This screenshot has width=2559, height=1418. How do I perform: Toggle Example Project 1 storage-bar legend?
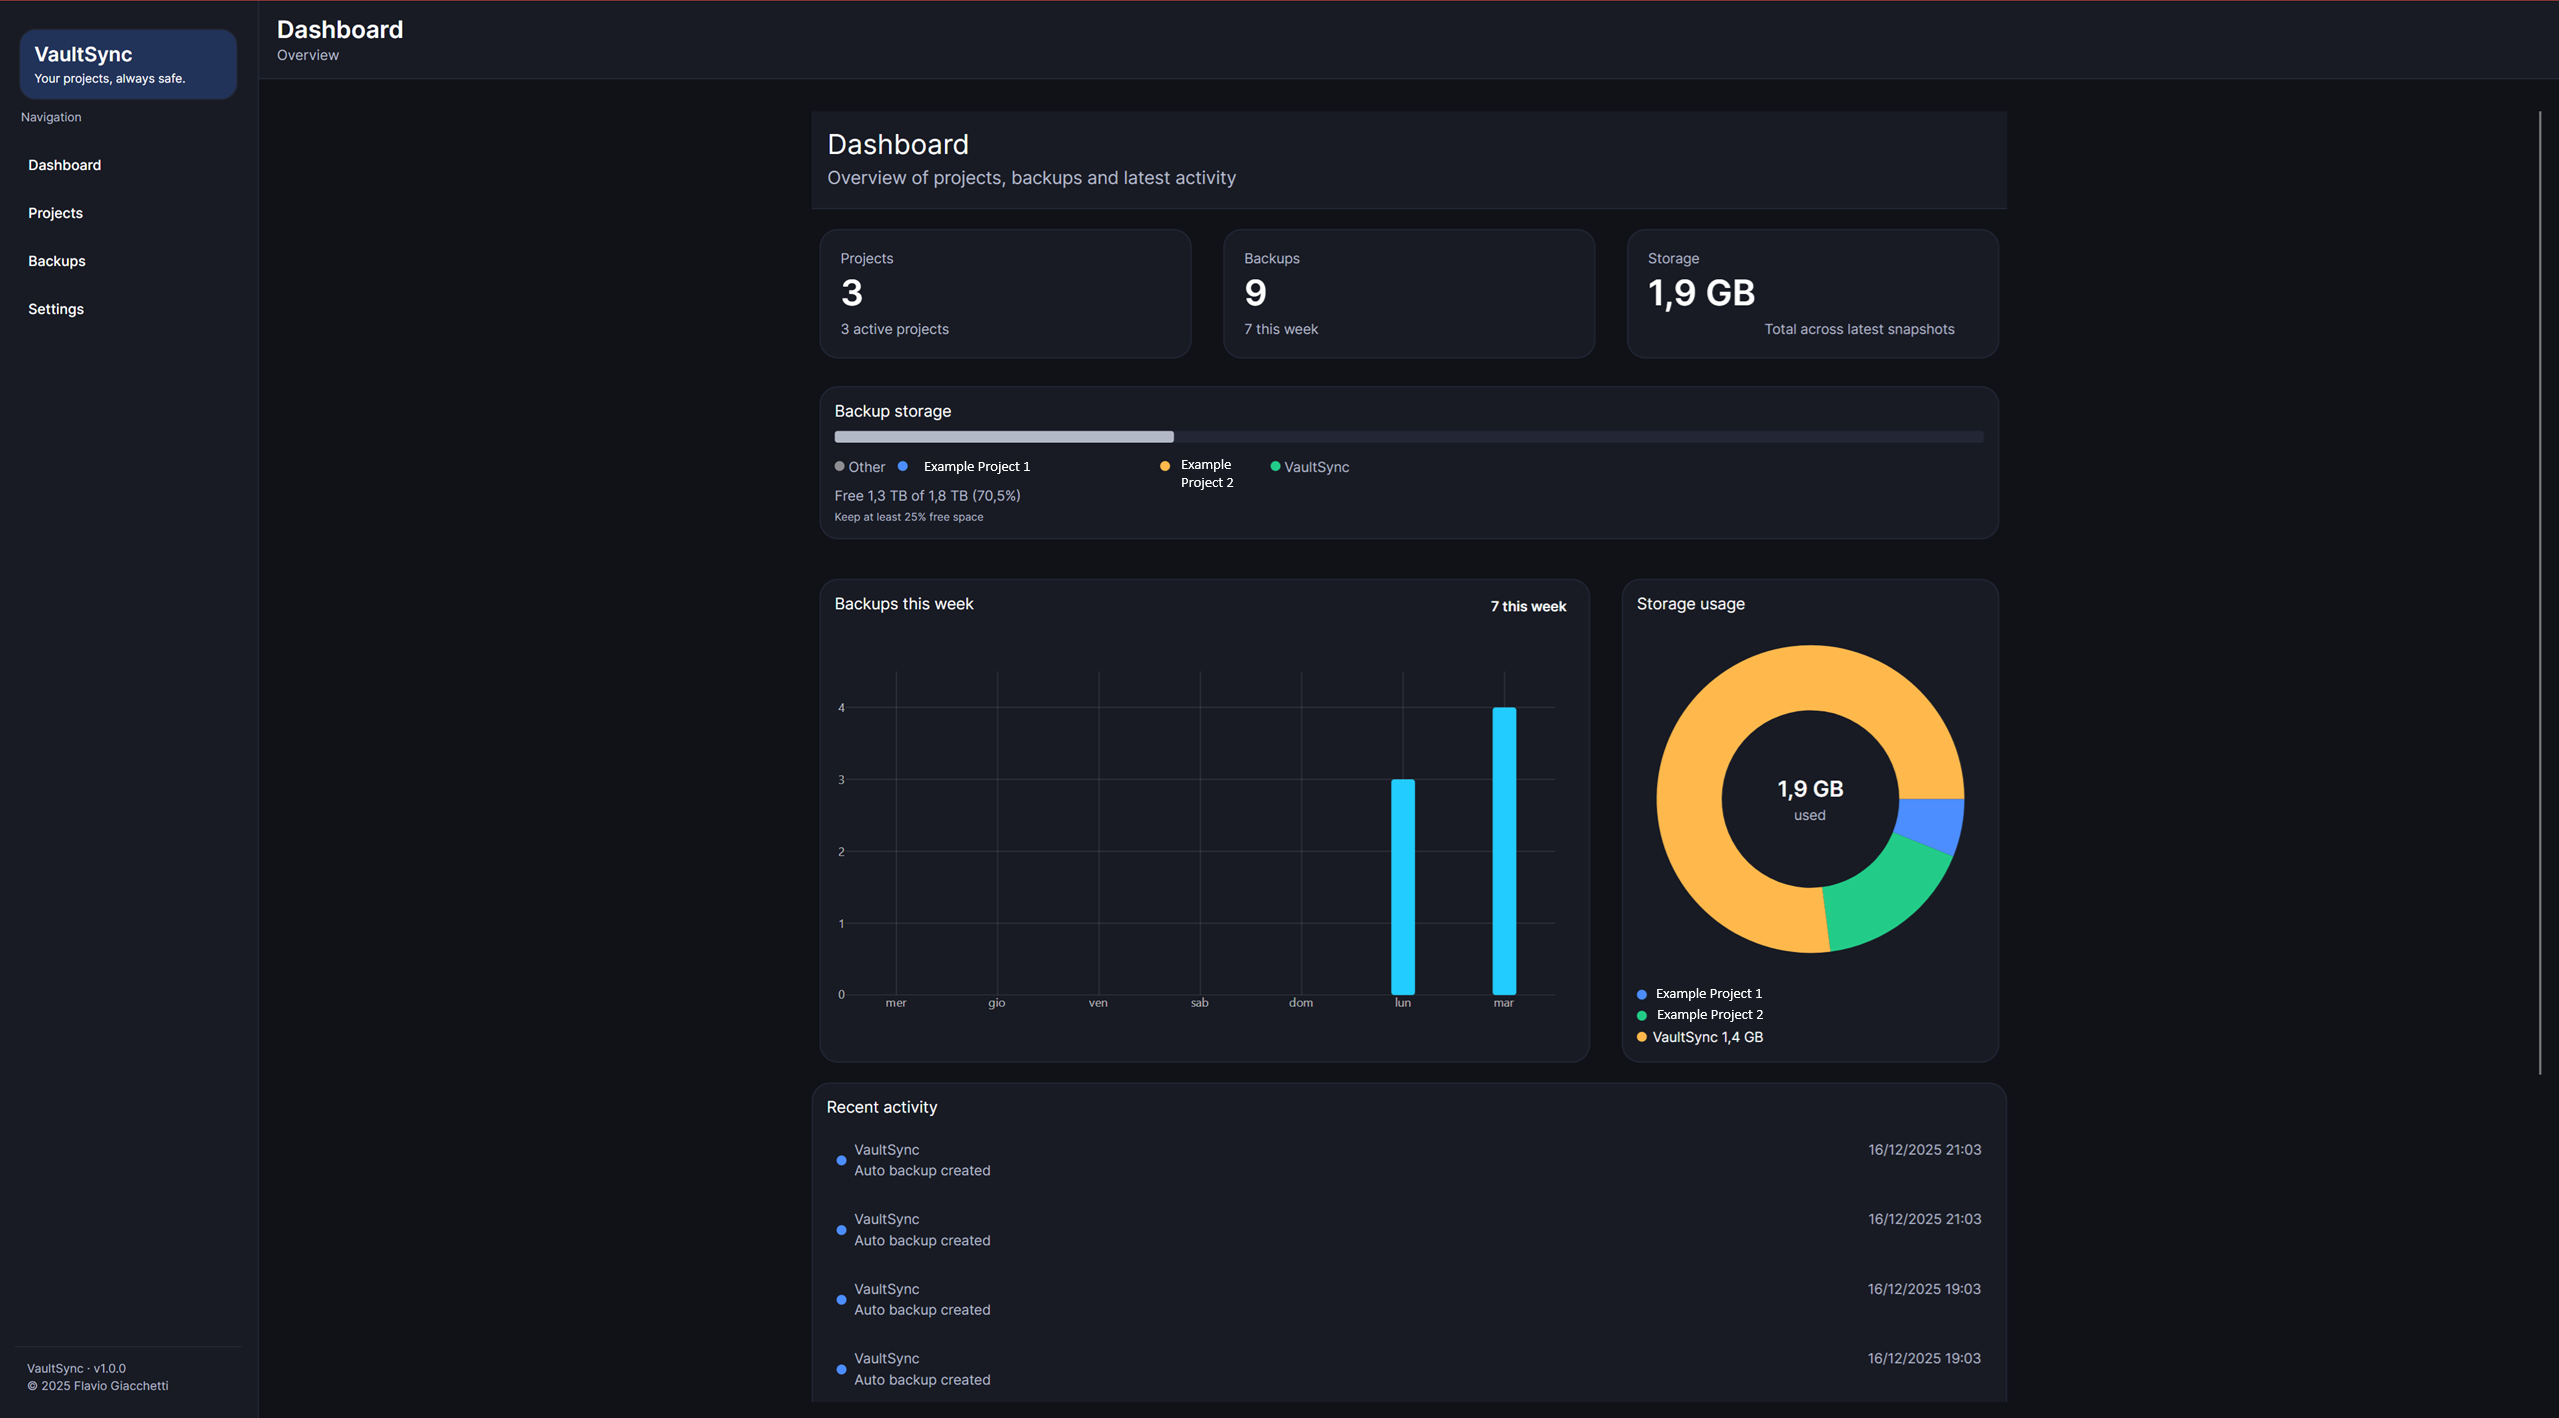[x=975, y=467]
